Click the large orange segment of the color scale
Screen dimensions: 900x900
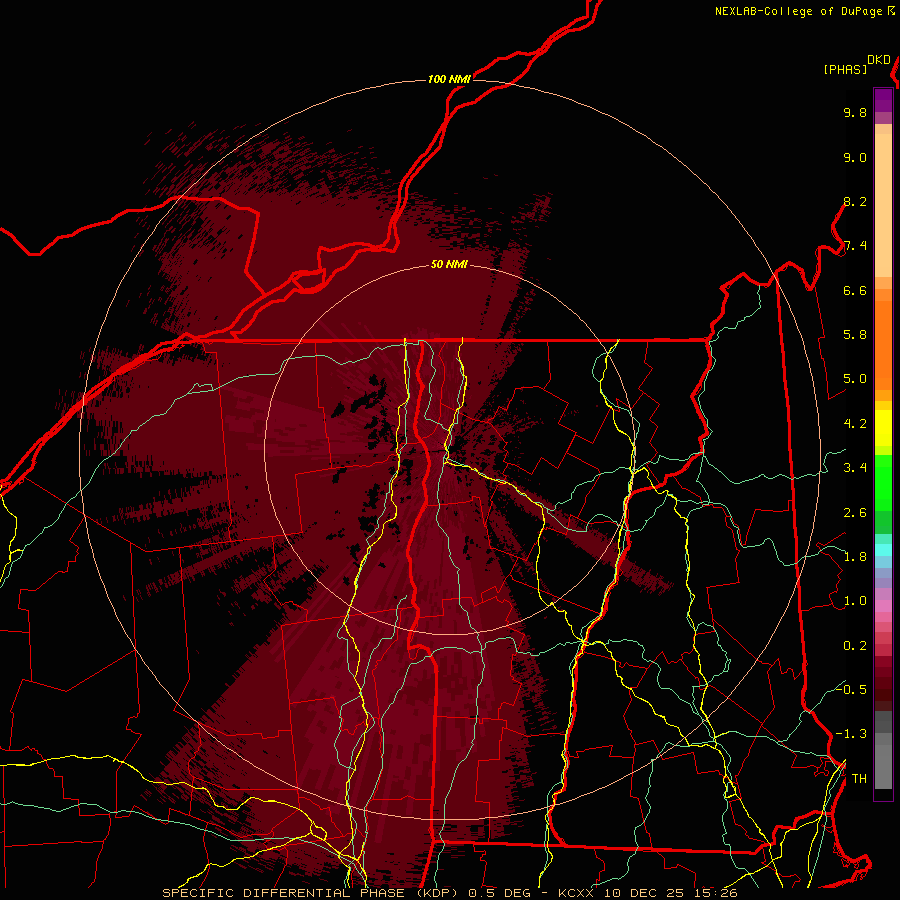tap(883, 346)
